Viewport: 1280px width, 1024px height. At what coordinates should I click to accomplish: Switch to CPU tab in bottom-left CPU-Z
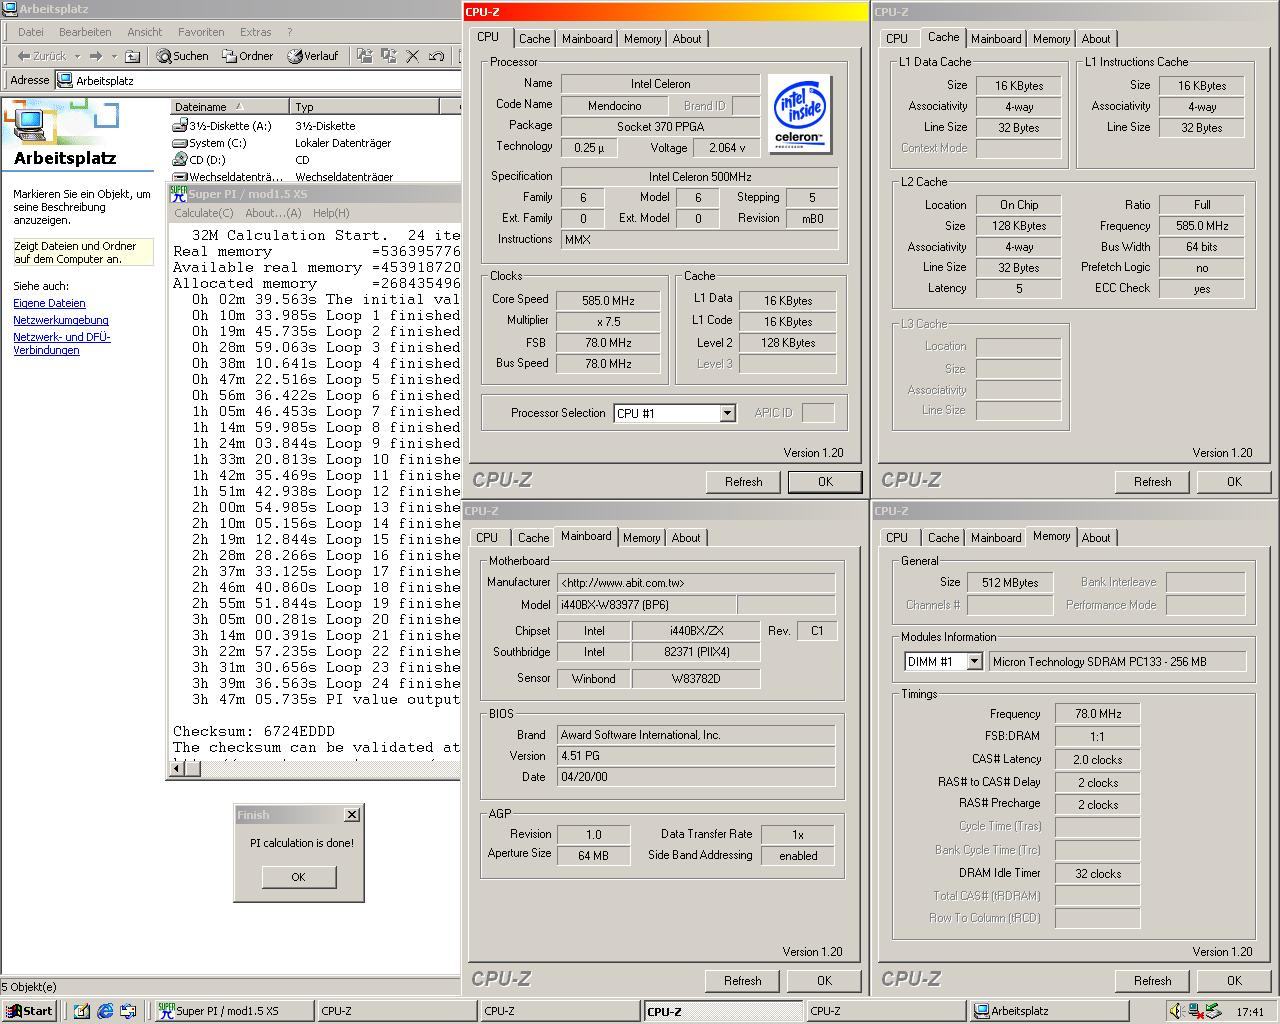[487, 538]
